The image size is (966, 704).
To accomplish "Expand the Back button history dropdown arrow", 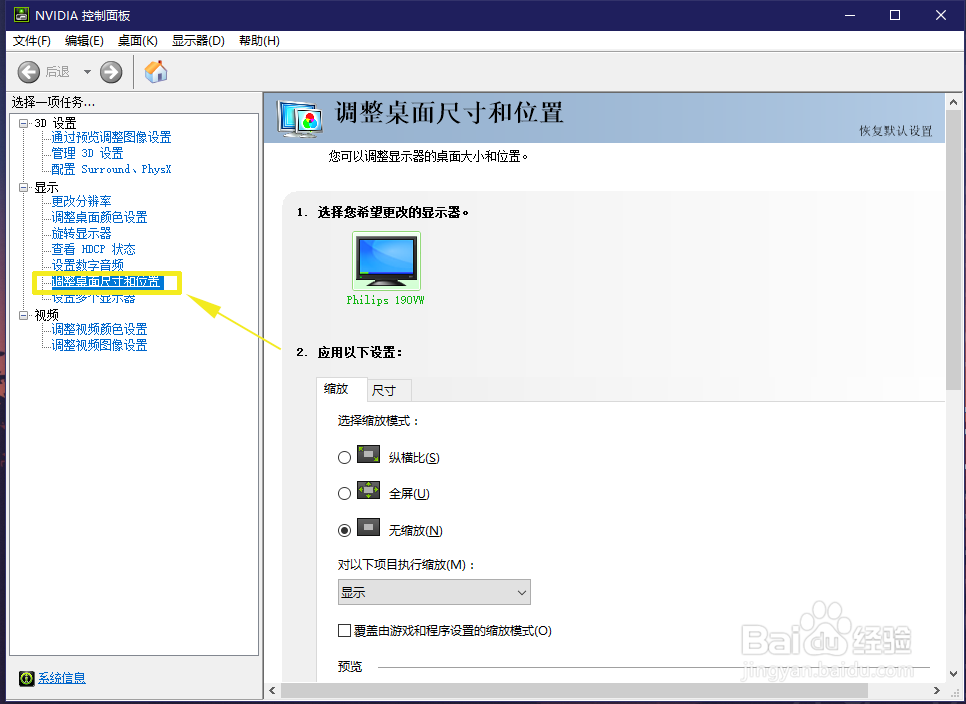I will 86,71.
